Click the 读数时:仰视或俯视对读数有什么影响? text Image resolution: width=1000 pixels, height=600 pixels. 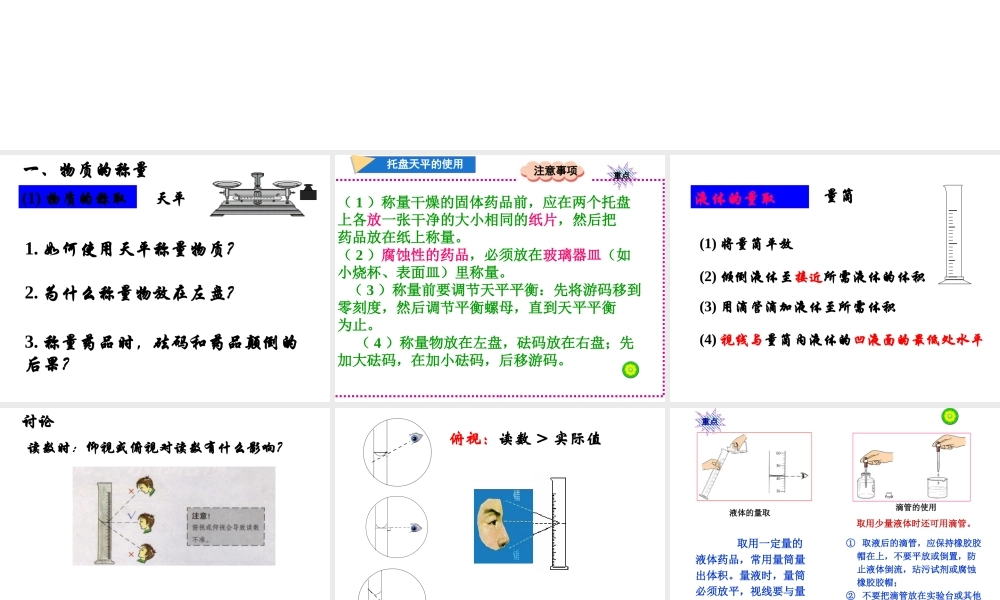pyautogui.click(x=155, y=448)
